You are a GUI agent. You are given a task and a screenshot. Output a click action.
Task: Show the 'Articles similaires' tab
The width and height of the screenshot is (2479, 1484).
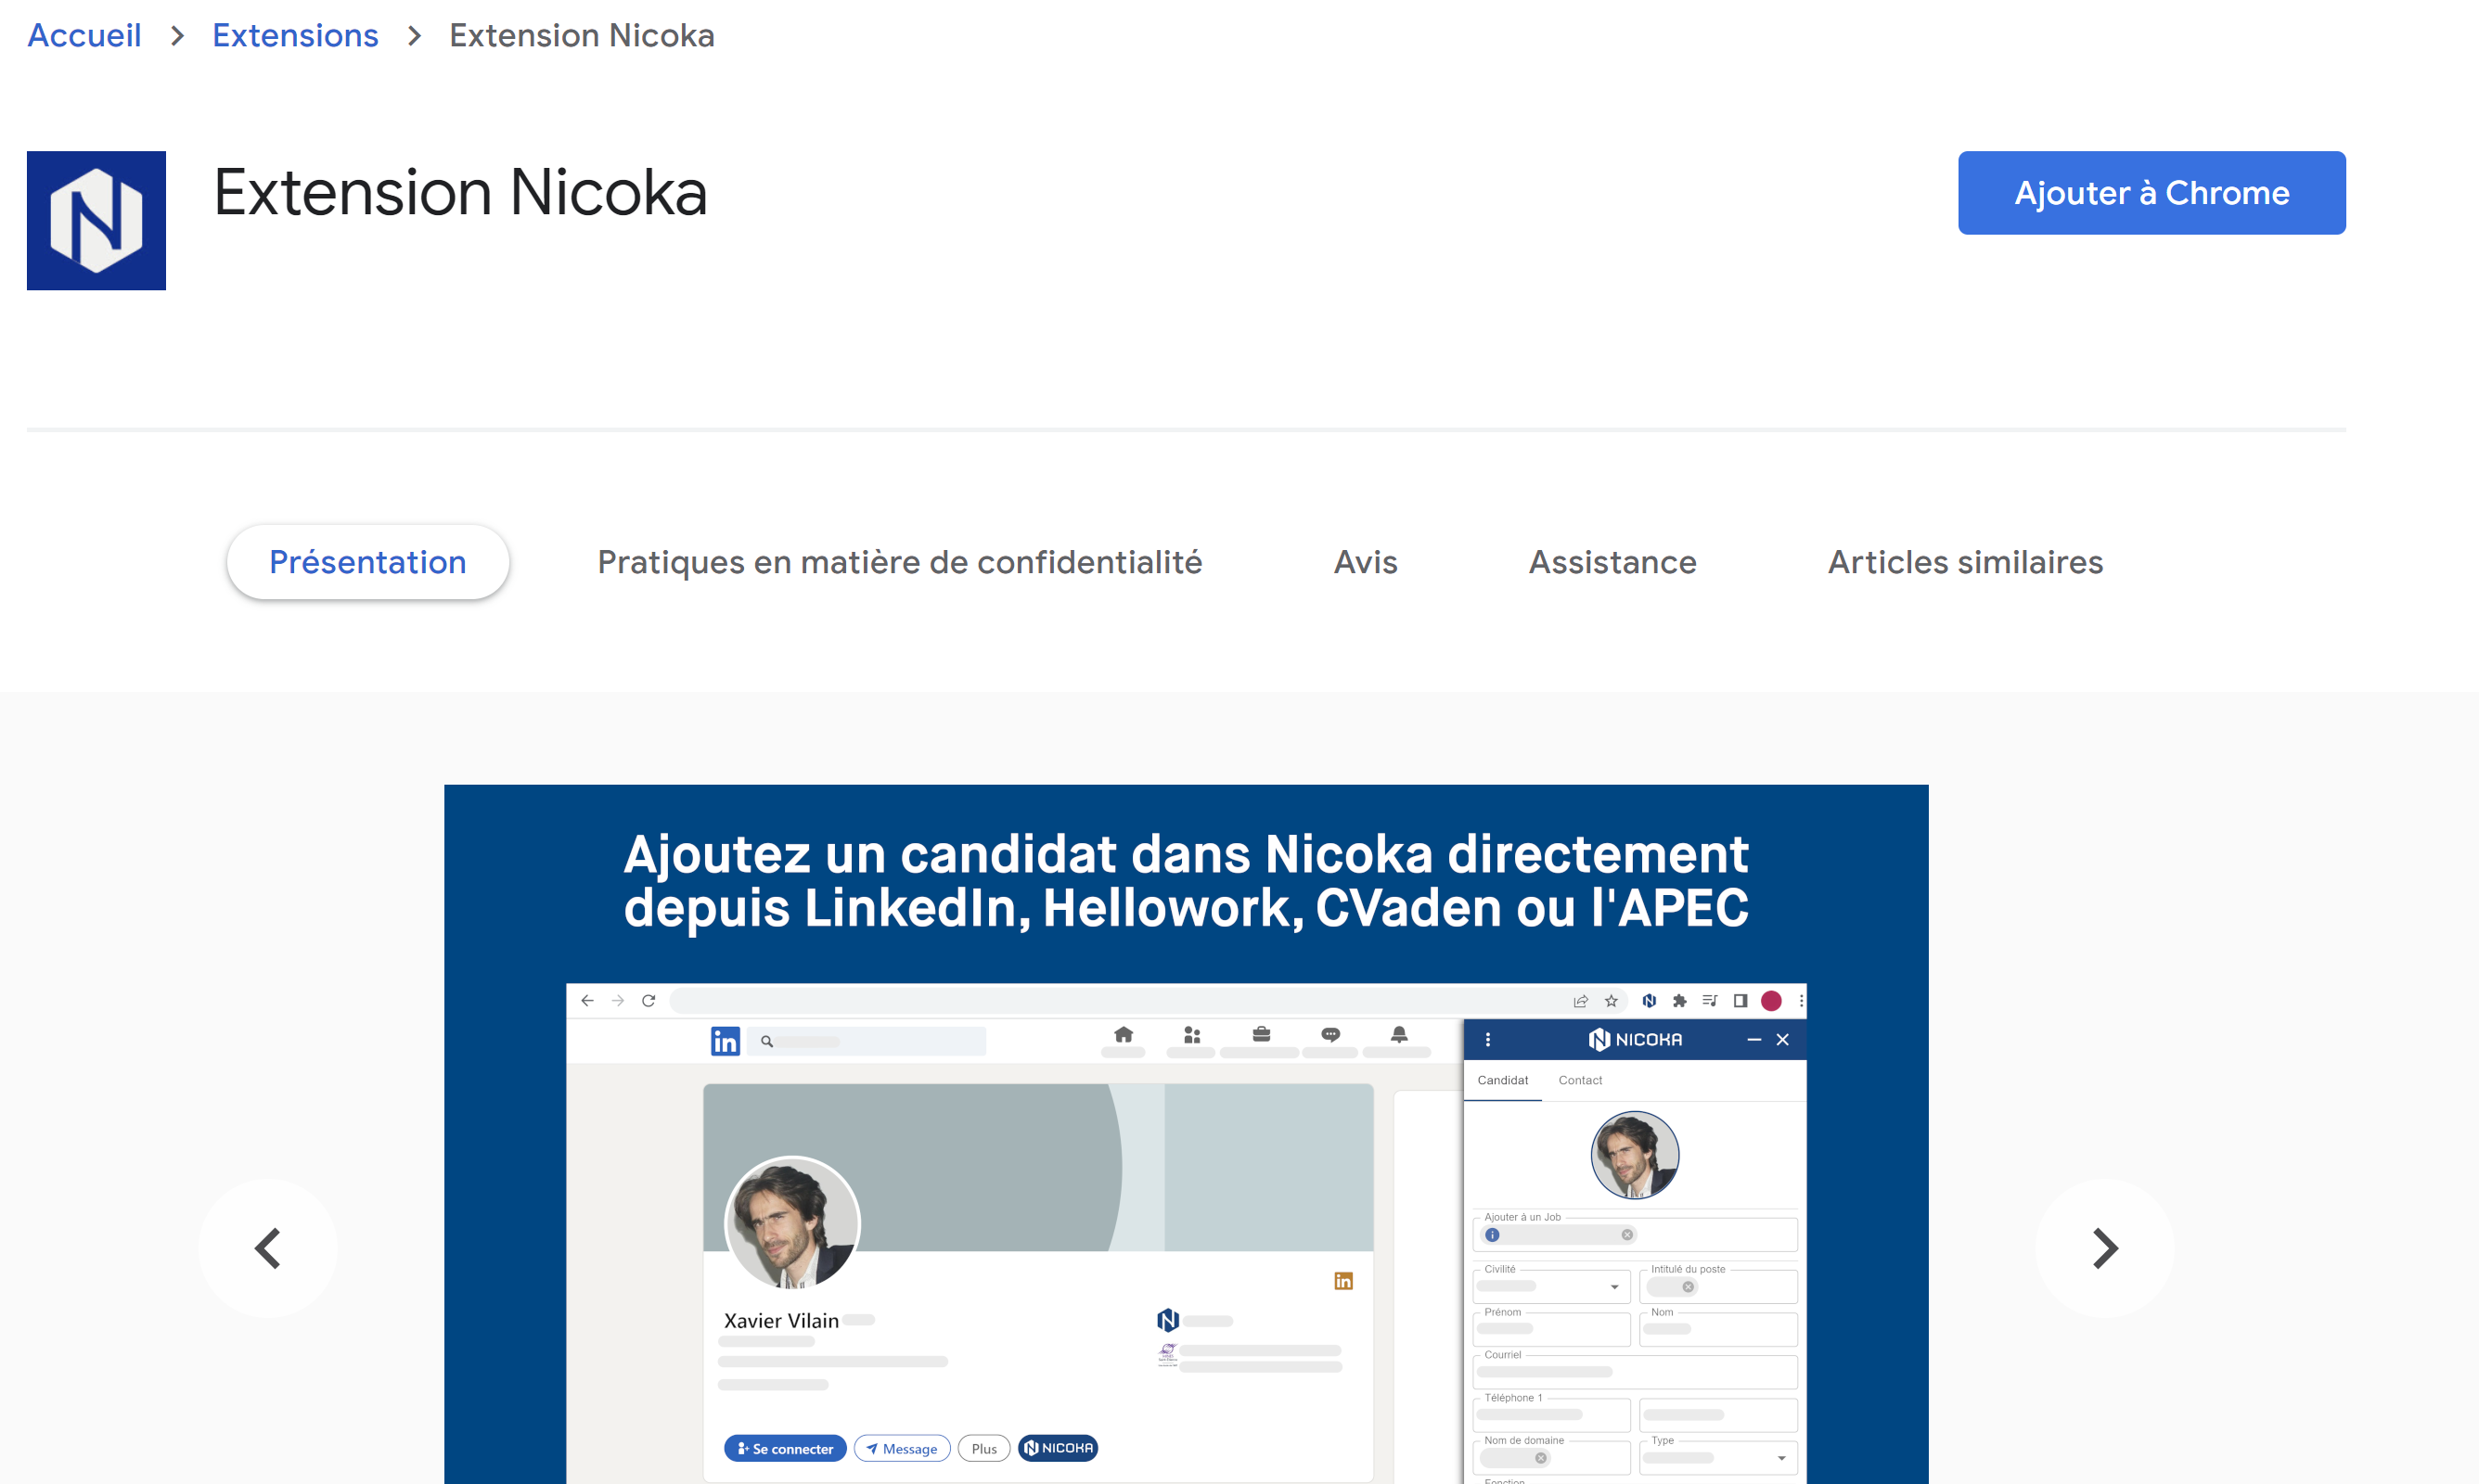pyautogui.click(x=1965, y=562)
